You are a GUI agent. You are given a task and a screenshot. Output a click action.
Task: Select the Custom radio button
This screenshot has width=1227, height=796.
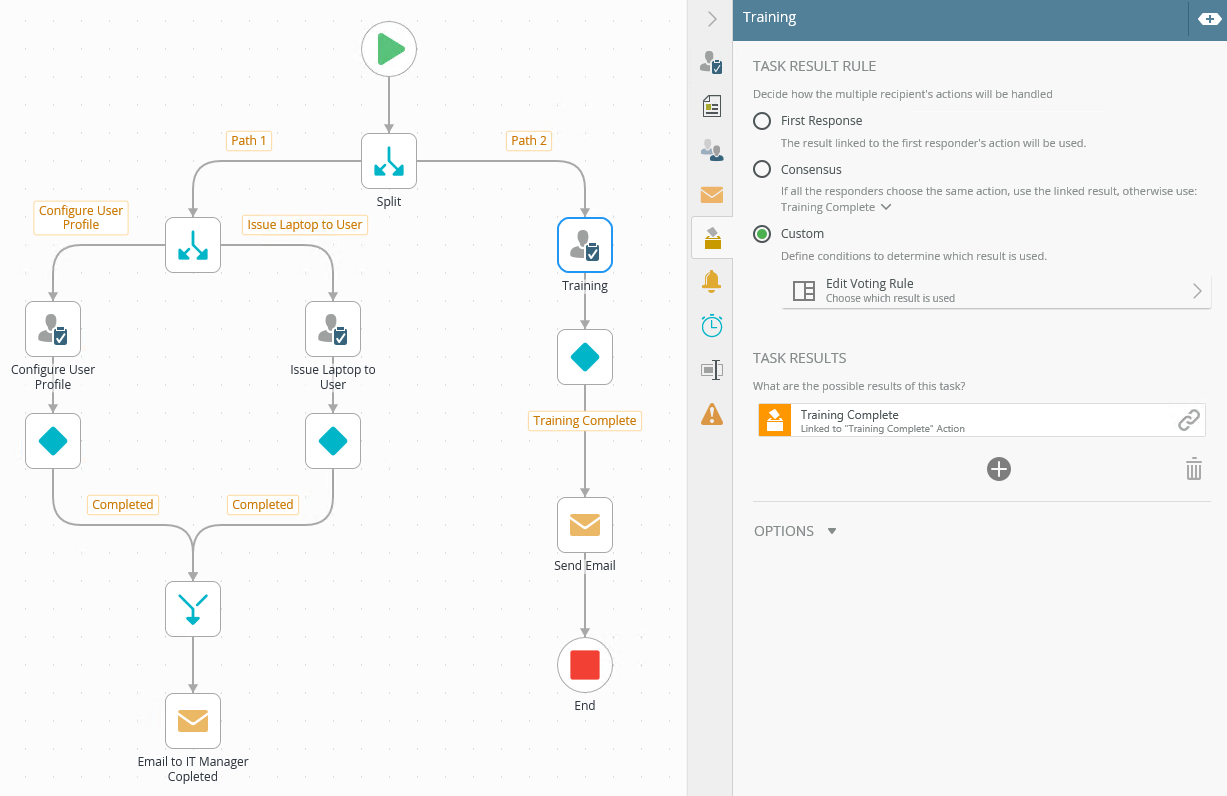coord(761,233)
